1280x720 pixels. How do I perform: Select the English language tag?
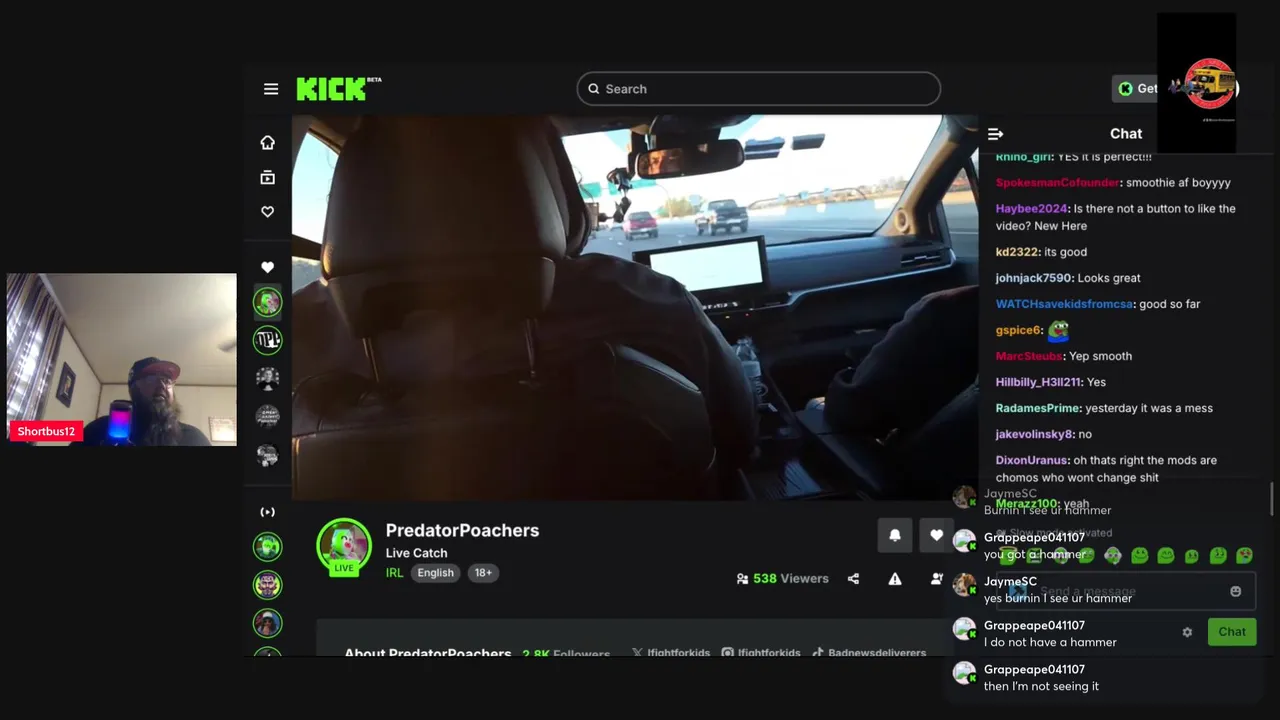click(x=435, y=573)
